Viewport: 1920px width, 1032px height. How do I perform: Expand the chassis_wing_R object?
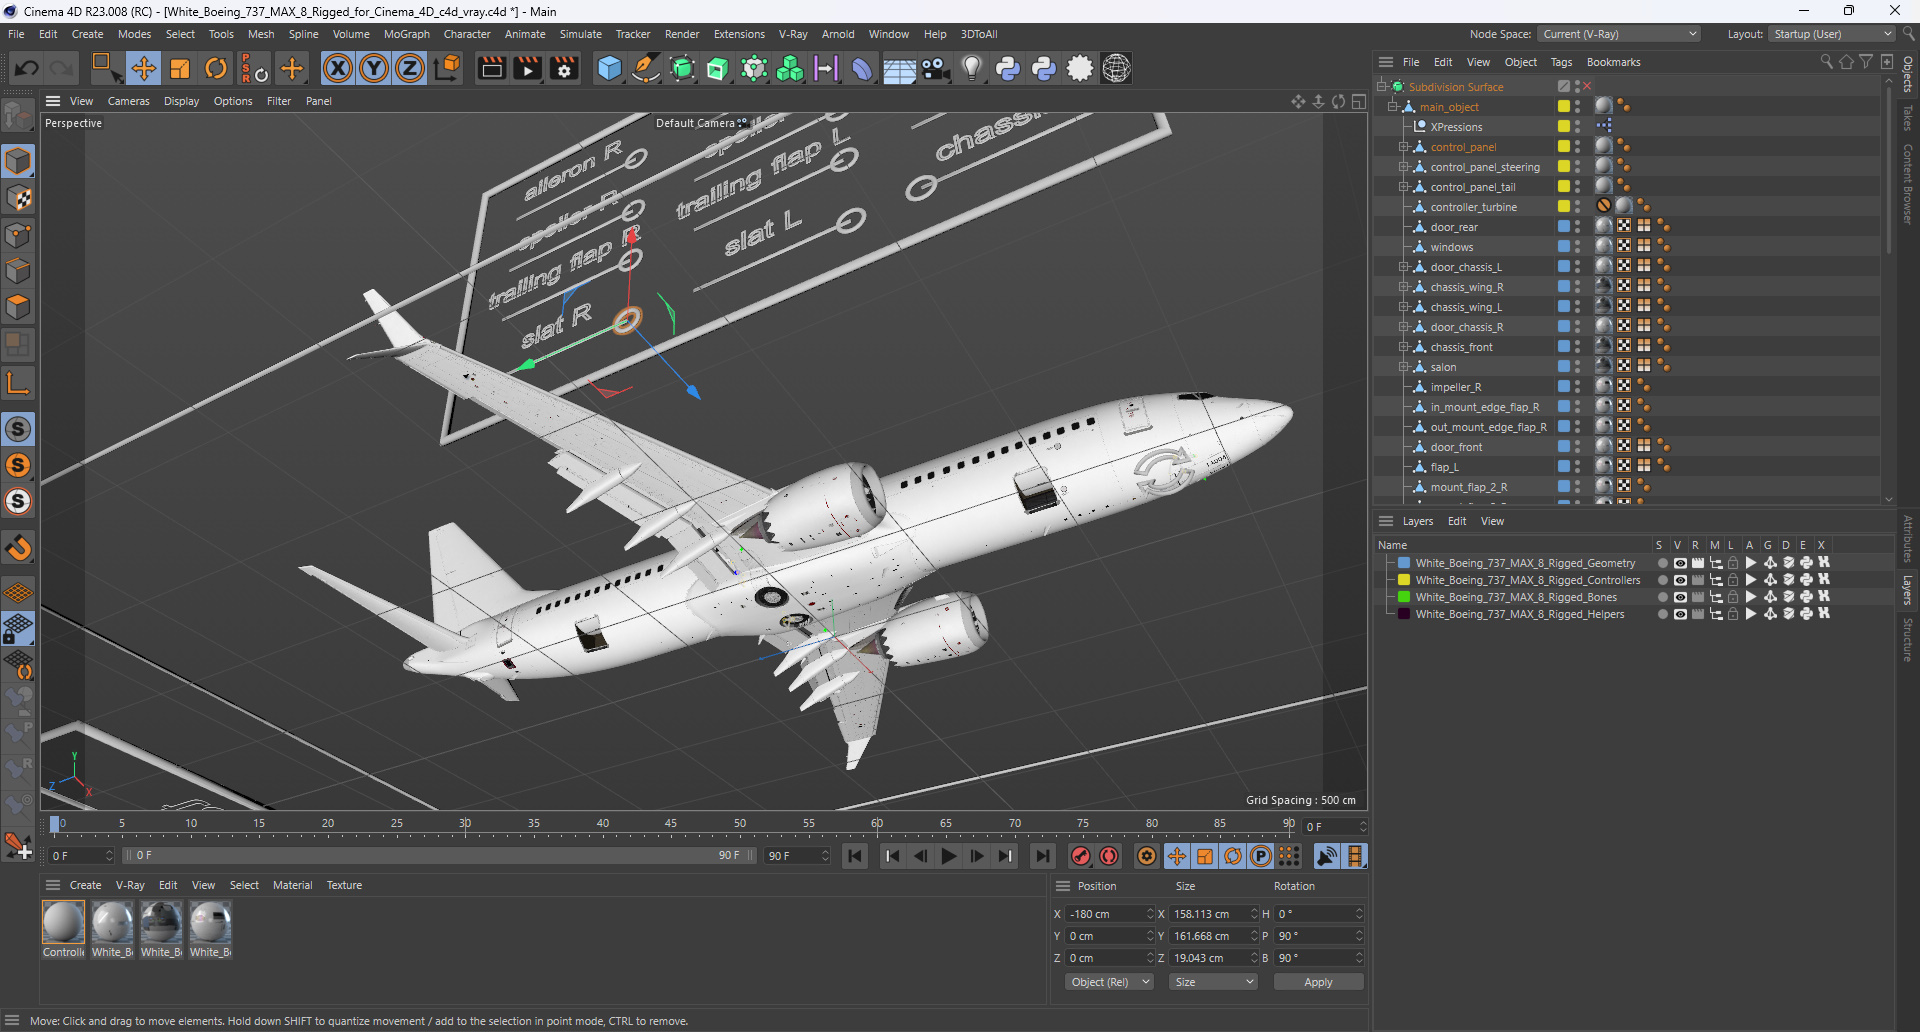point(1404,287)
